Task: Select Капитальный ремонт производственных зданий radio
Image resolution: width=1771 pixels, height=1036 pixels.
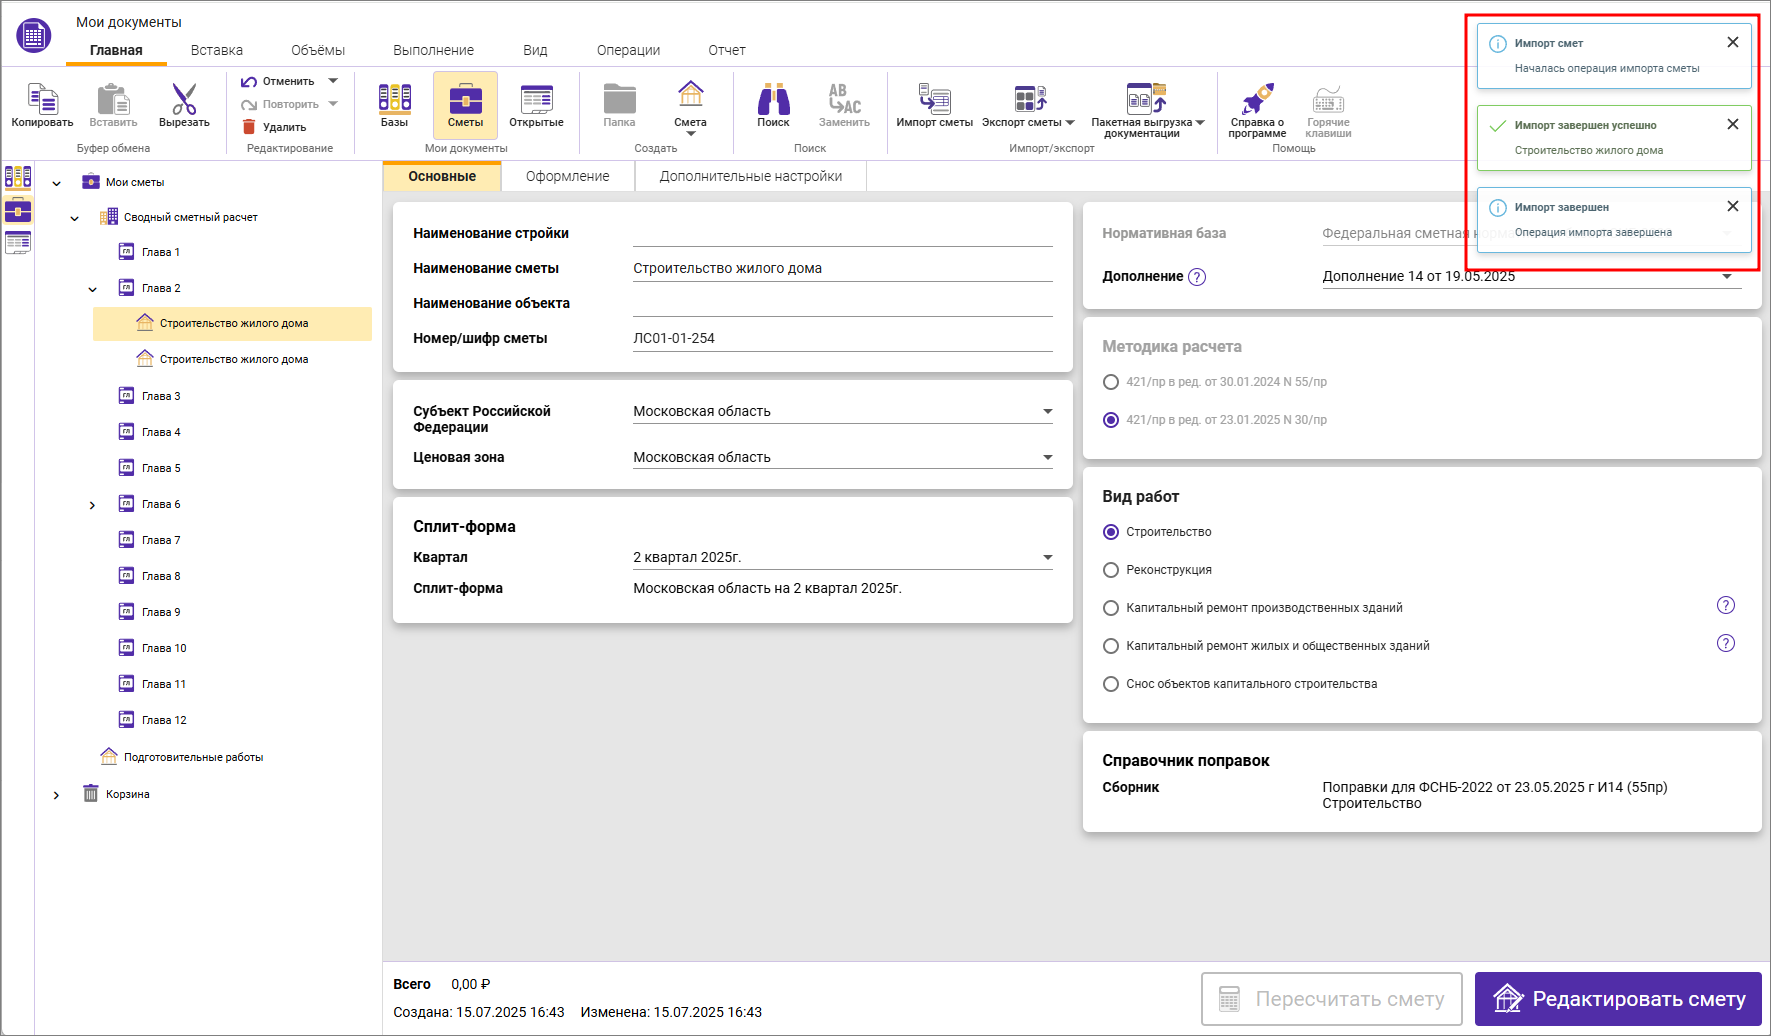Action: [1111, 608]
